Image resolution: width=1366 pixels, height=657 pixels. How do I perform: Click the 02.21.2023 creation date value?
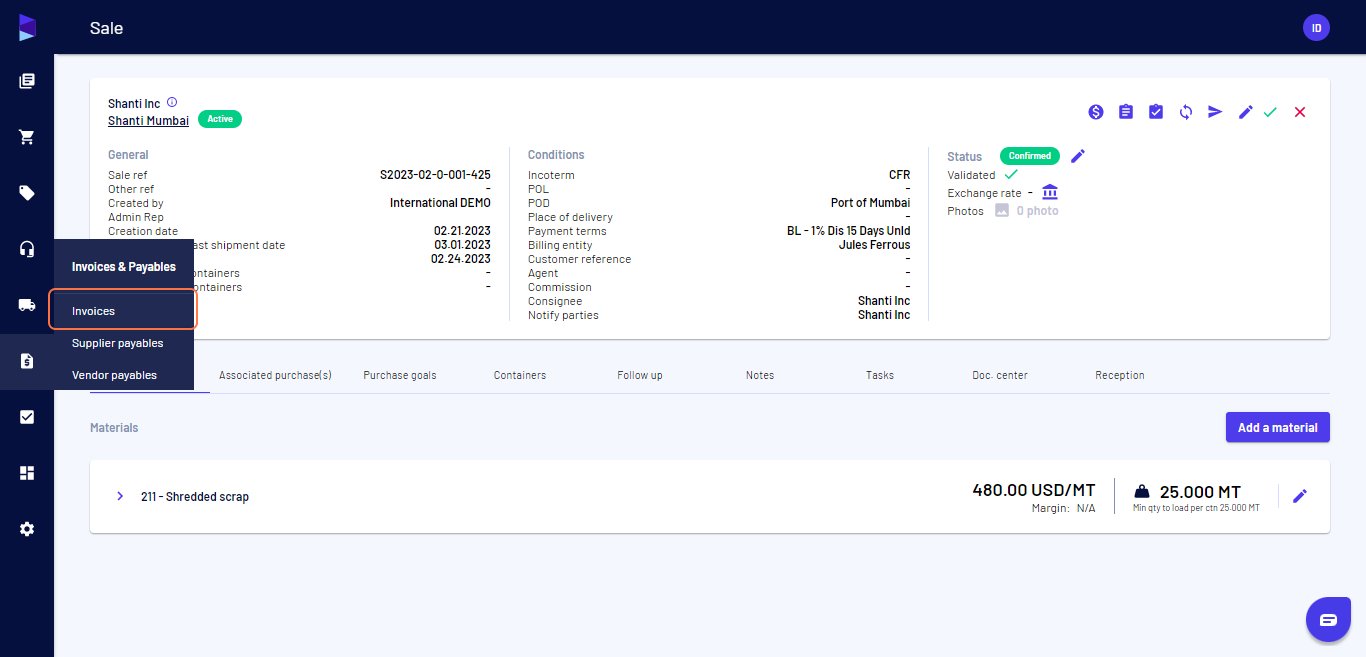point(462,231)
